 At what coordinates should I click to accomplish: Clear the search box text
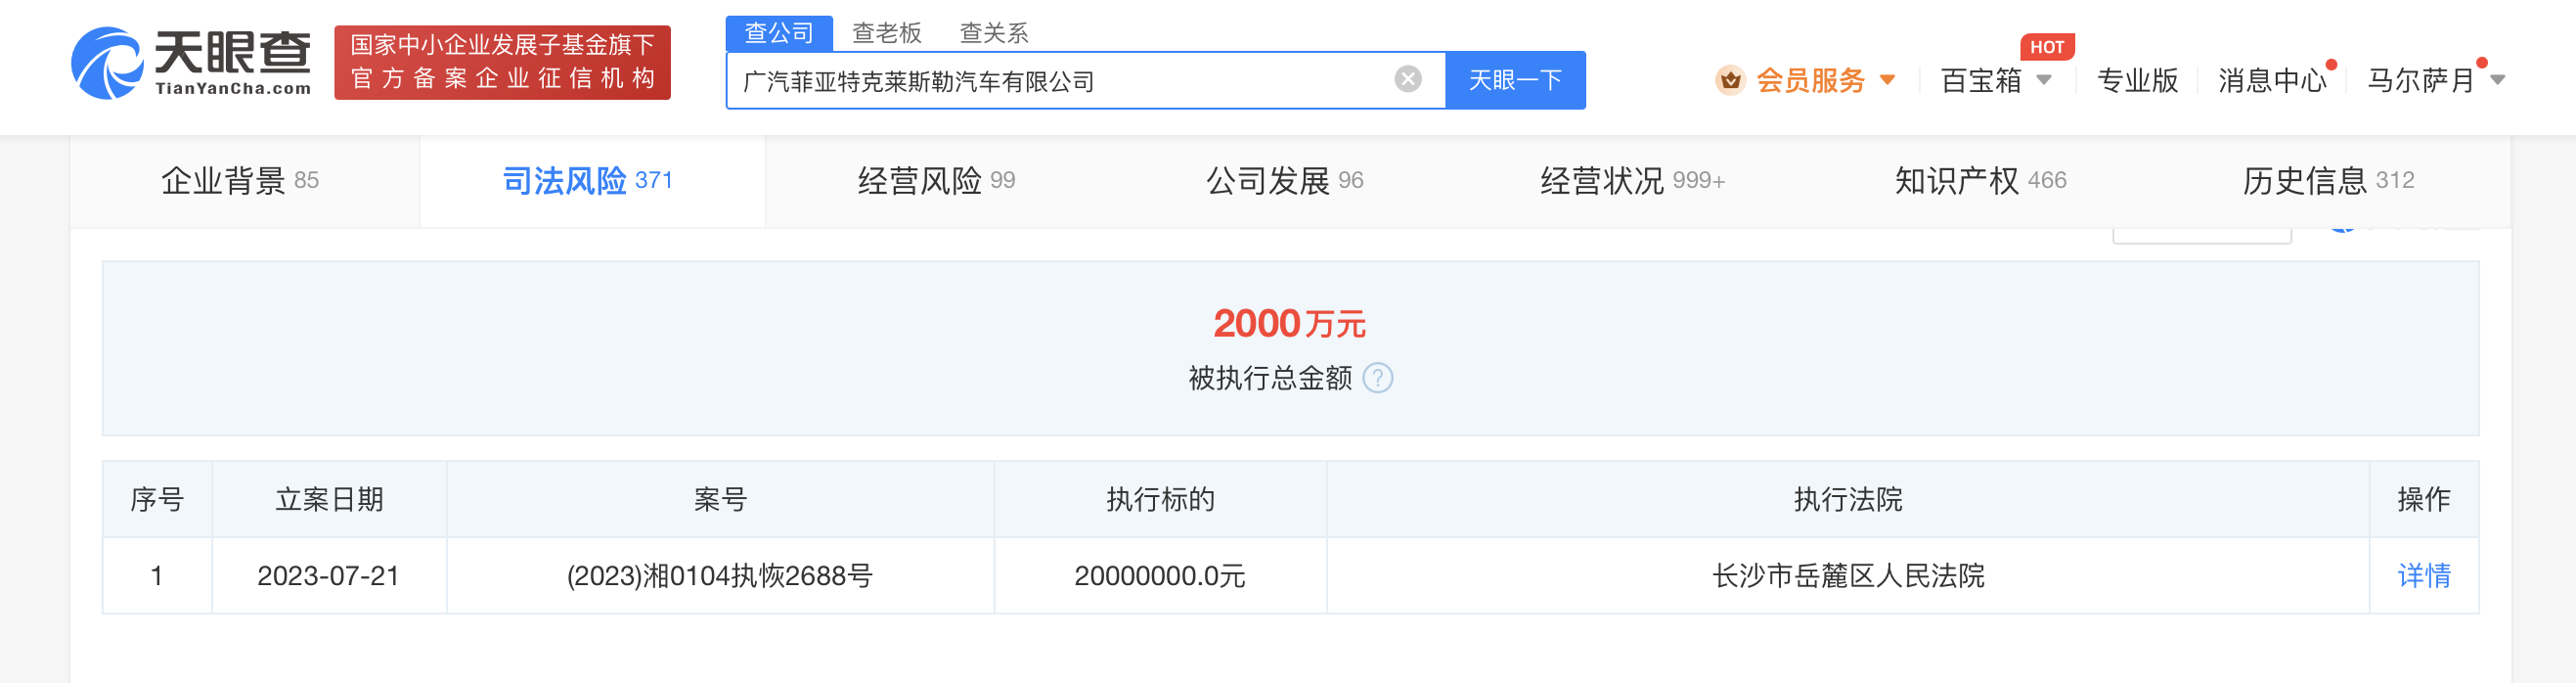tap(1408, 79)
